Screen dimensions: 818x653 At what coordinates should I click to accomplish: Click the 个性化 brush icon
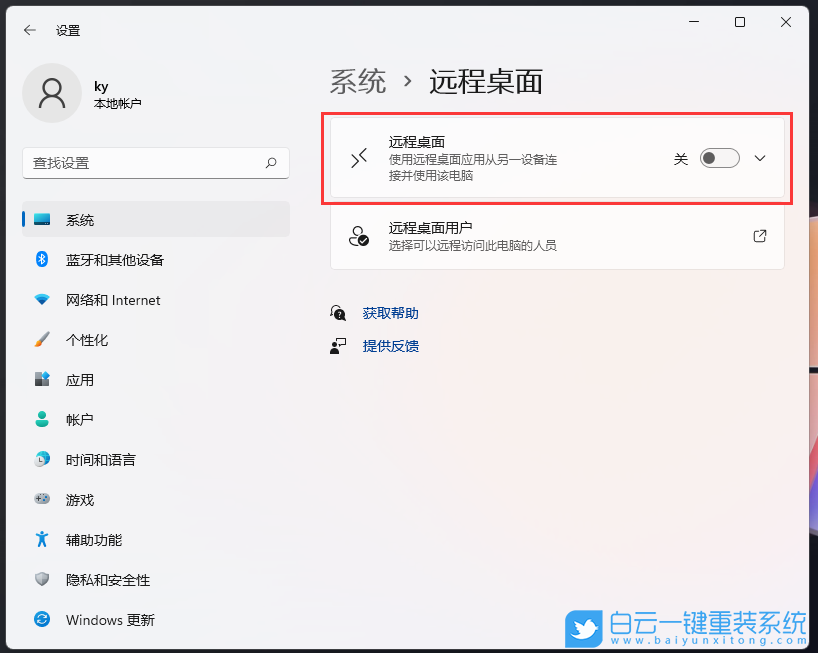41,339
